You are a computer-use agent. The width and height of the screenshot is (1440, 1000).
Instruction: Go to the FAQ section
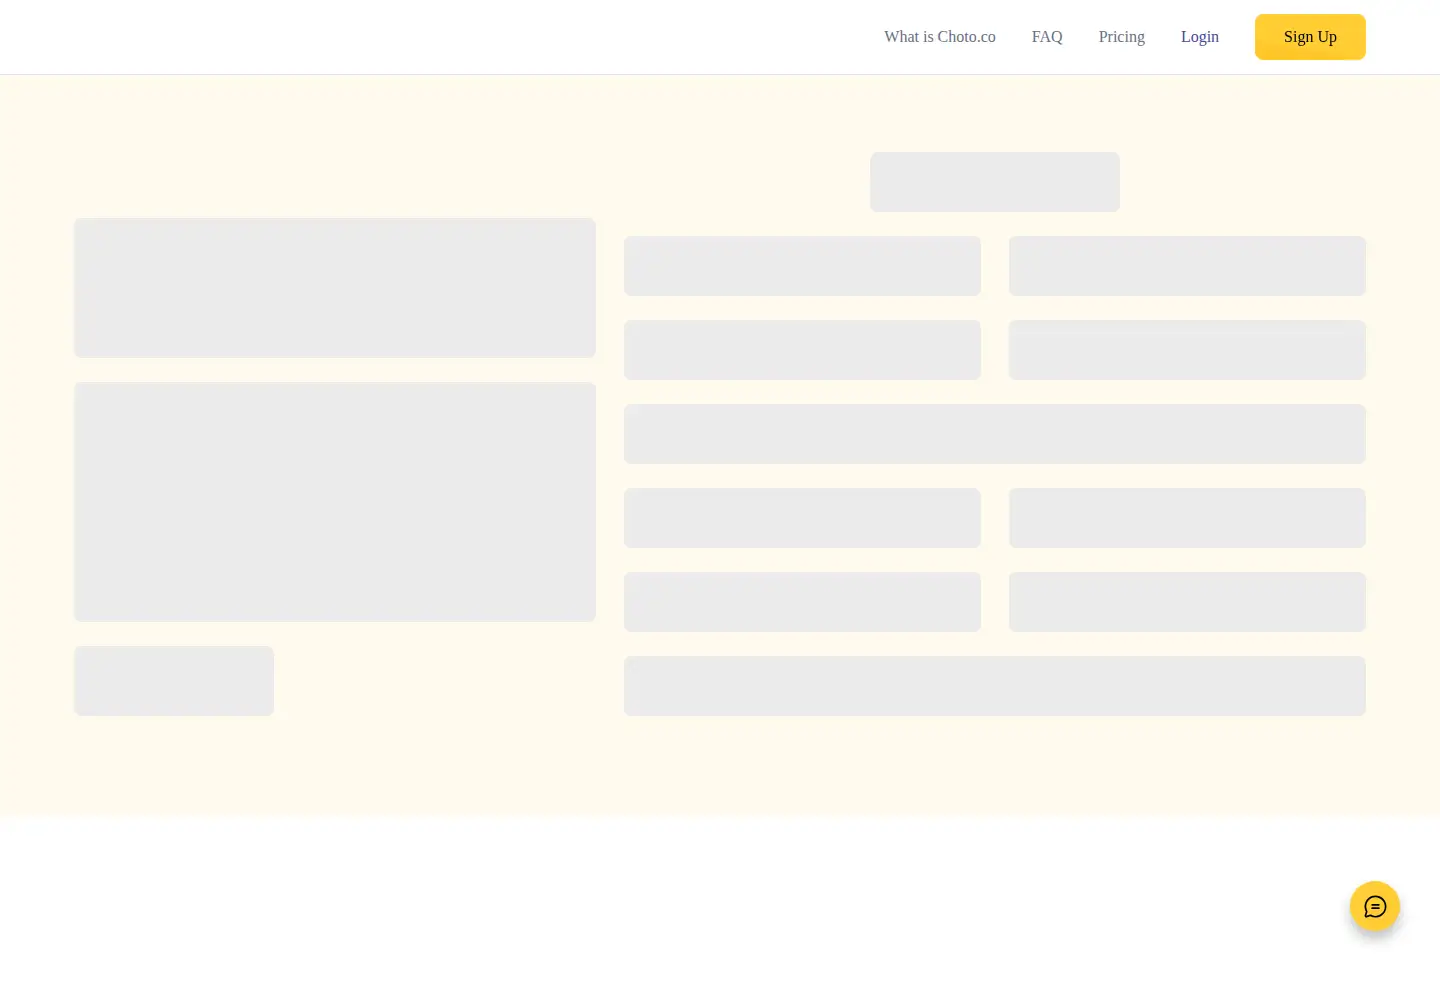point(1047,37)
